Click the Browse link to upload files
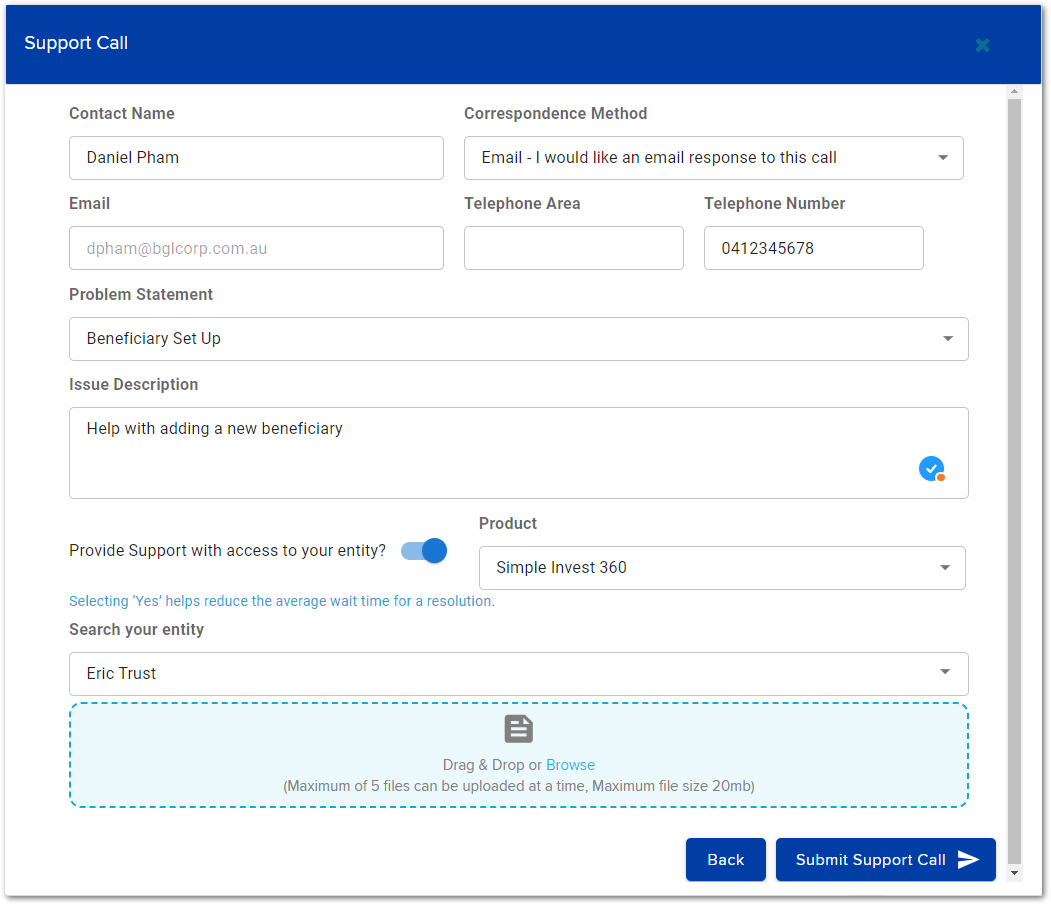Image resolution: width=1051 pixels, height=905 pixels. [570, 765]
